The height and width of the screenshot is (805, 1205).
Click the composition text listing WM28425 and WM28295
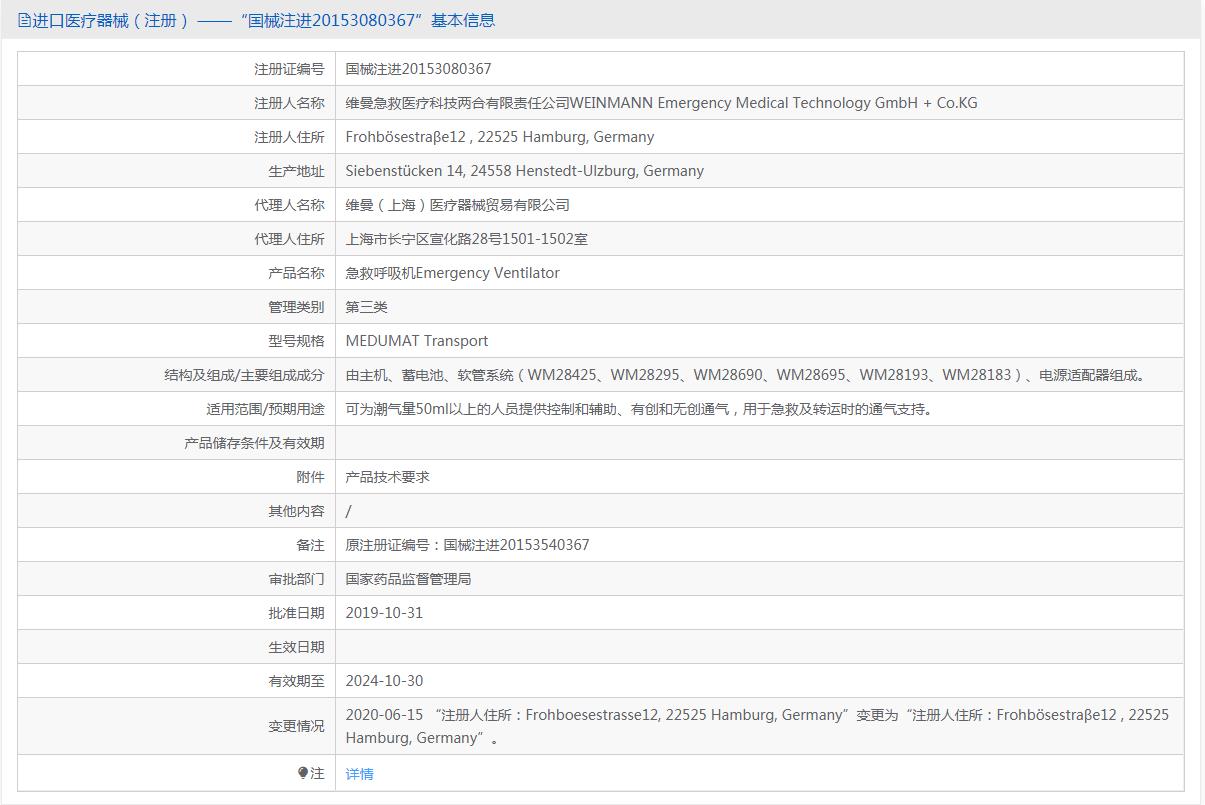click(747, 375)
